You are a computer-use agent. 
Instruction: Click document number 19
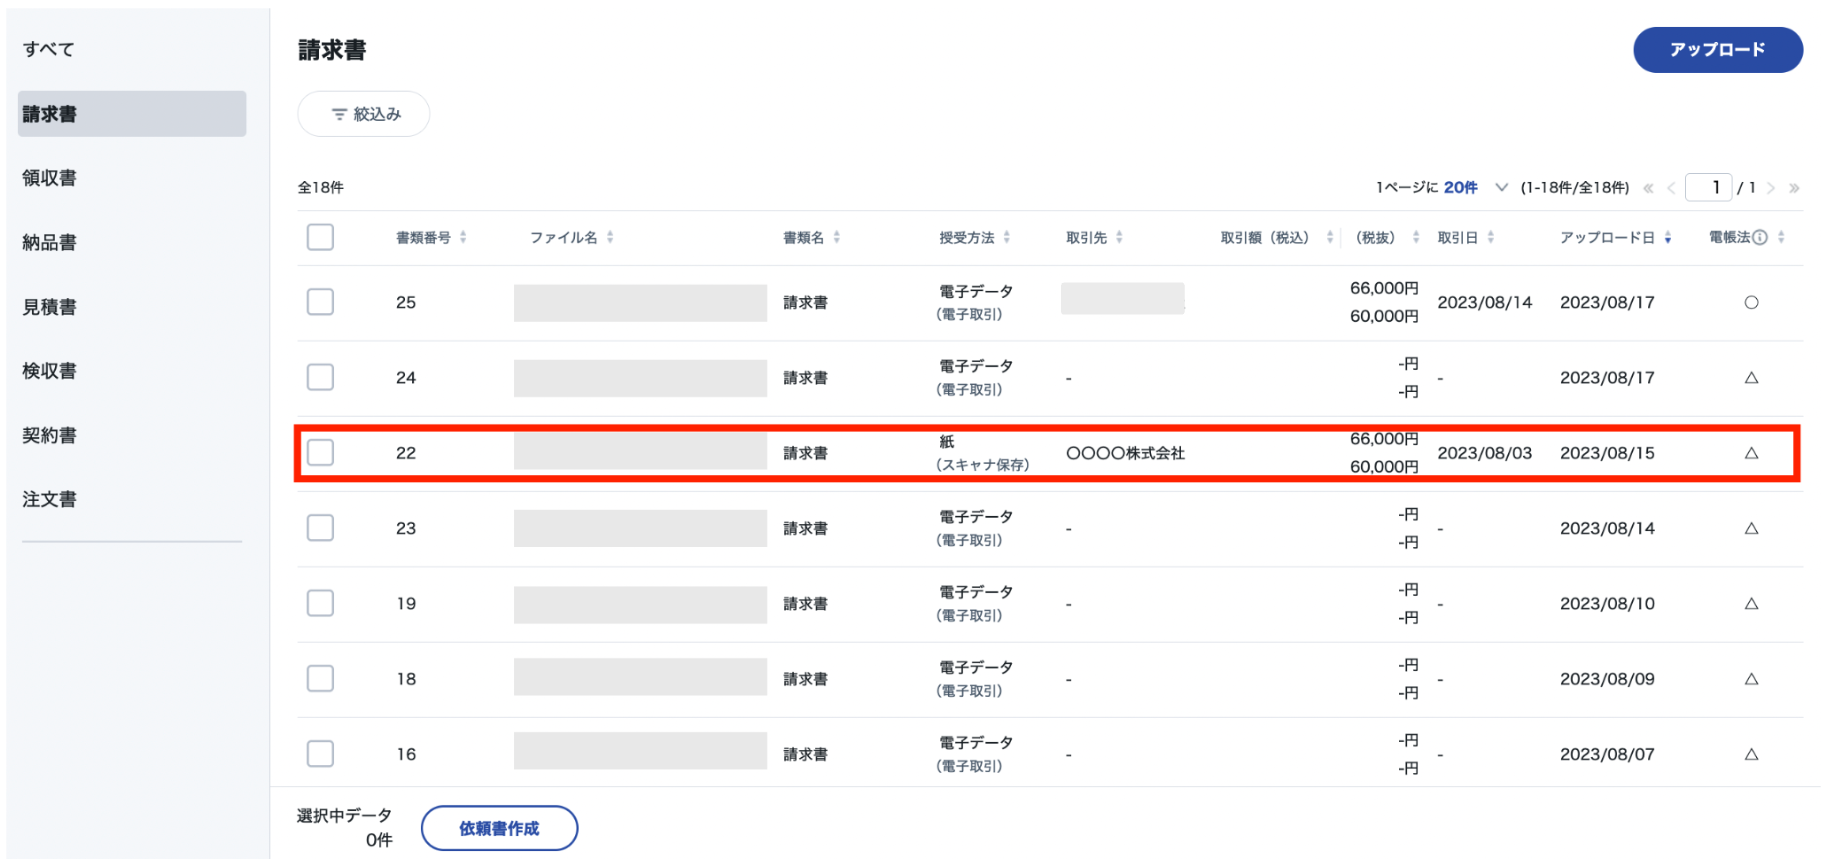pyautogui.click(x=406, y=604)
